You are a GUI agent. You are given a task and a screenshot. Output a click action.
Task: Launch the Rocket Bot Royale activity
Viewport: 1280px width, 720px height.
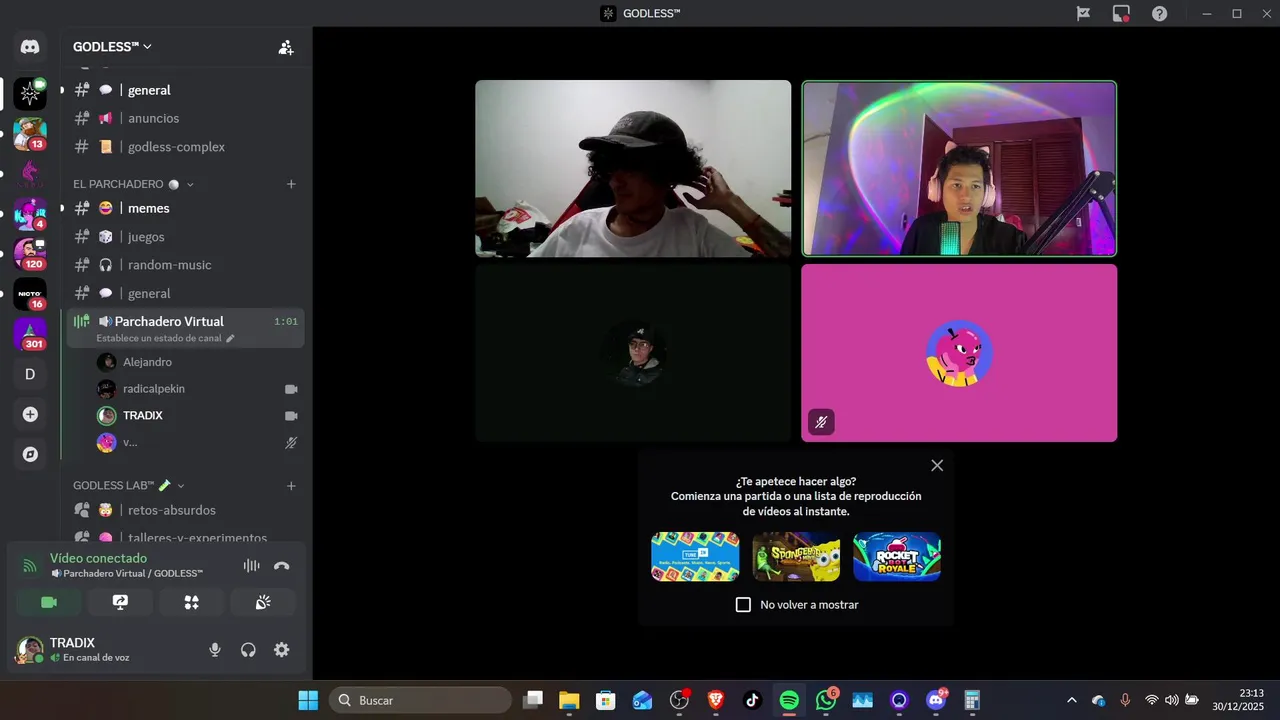(x=897, y=557)
